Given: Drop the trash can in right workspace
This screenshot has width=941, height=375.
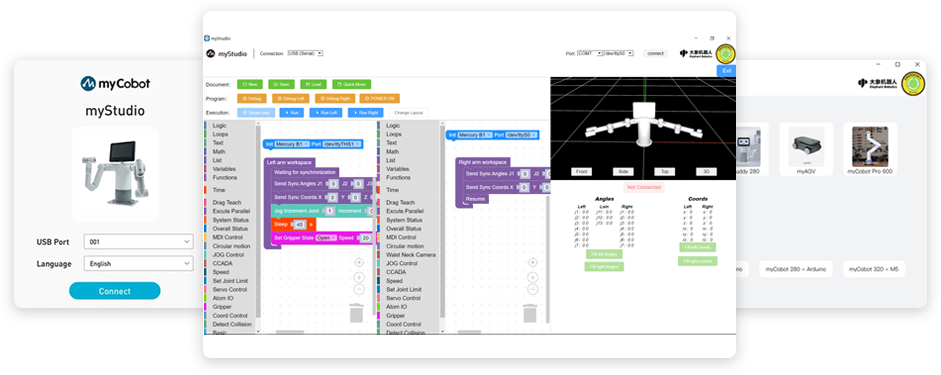Looking at the screenshot, I should [530, 313].
